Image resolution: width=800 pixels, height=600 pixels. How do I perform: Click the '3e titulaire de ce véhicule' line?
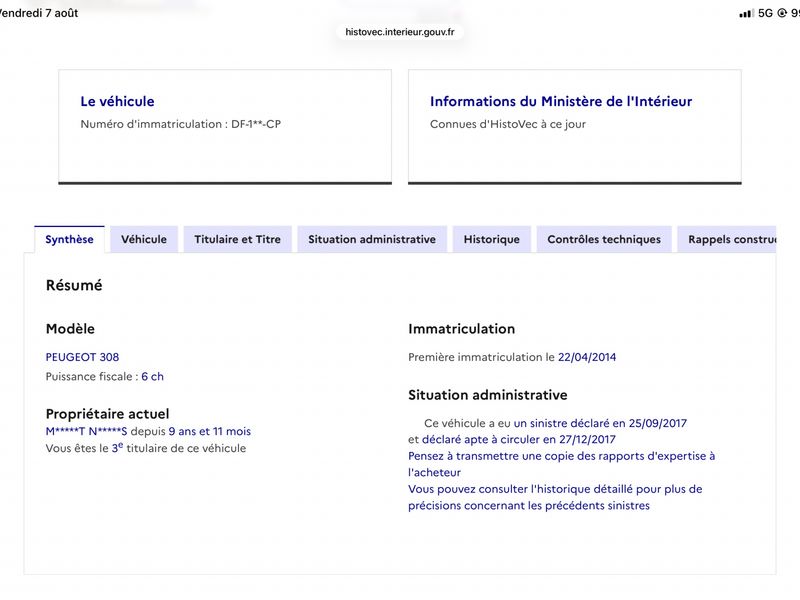click(146, 448)
